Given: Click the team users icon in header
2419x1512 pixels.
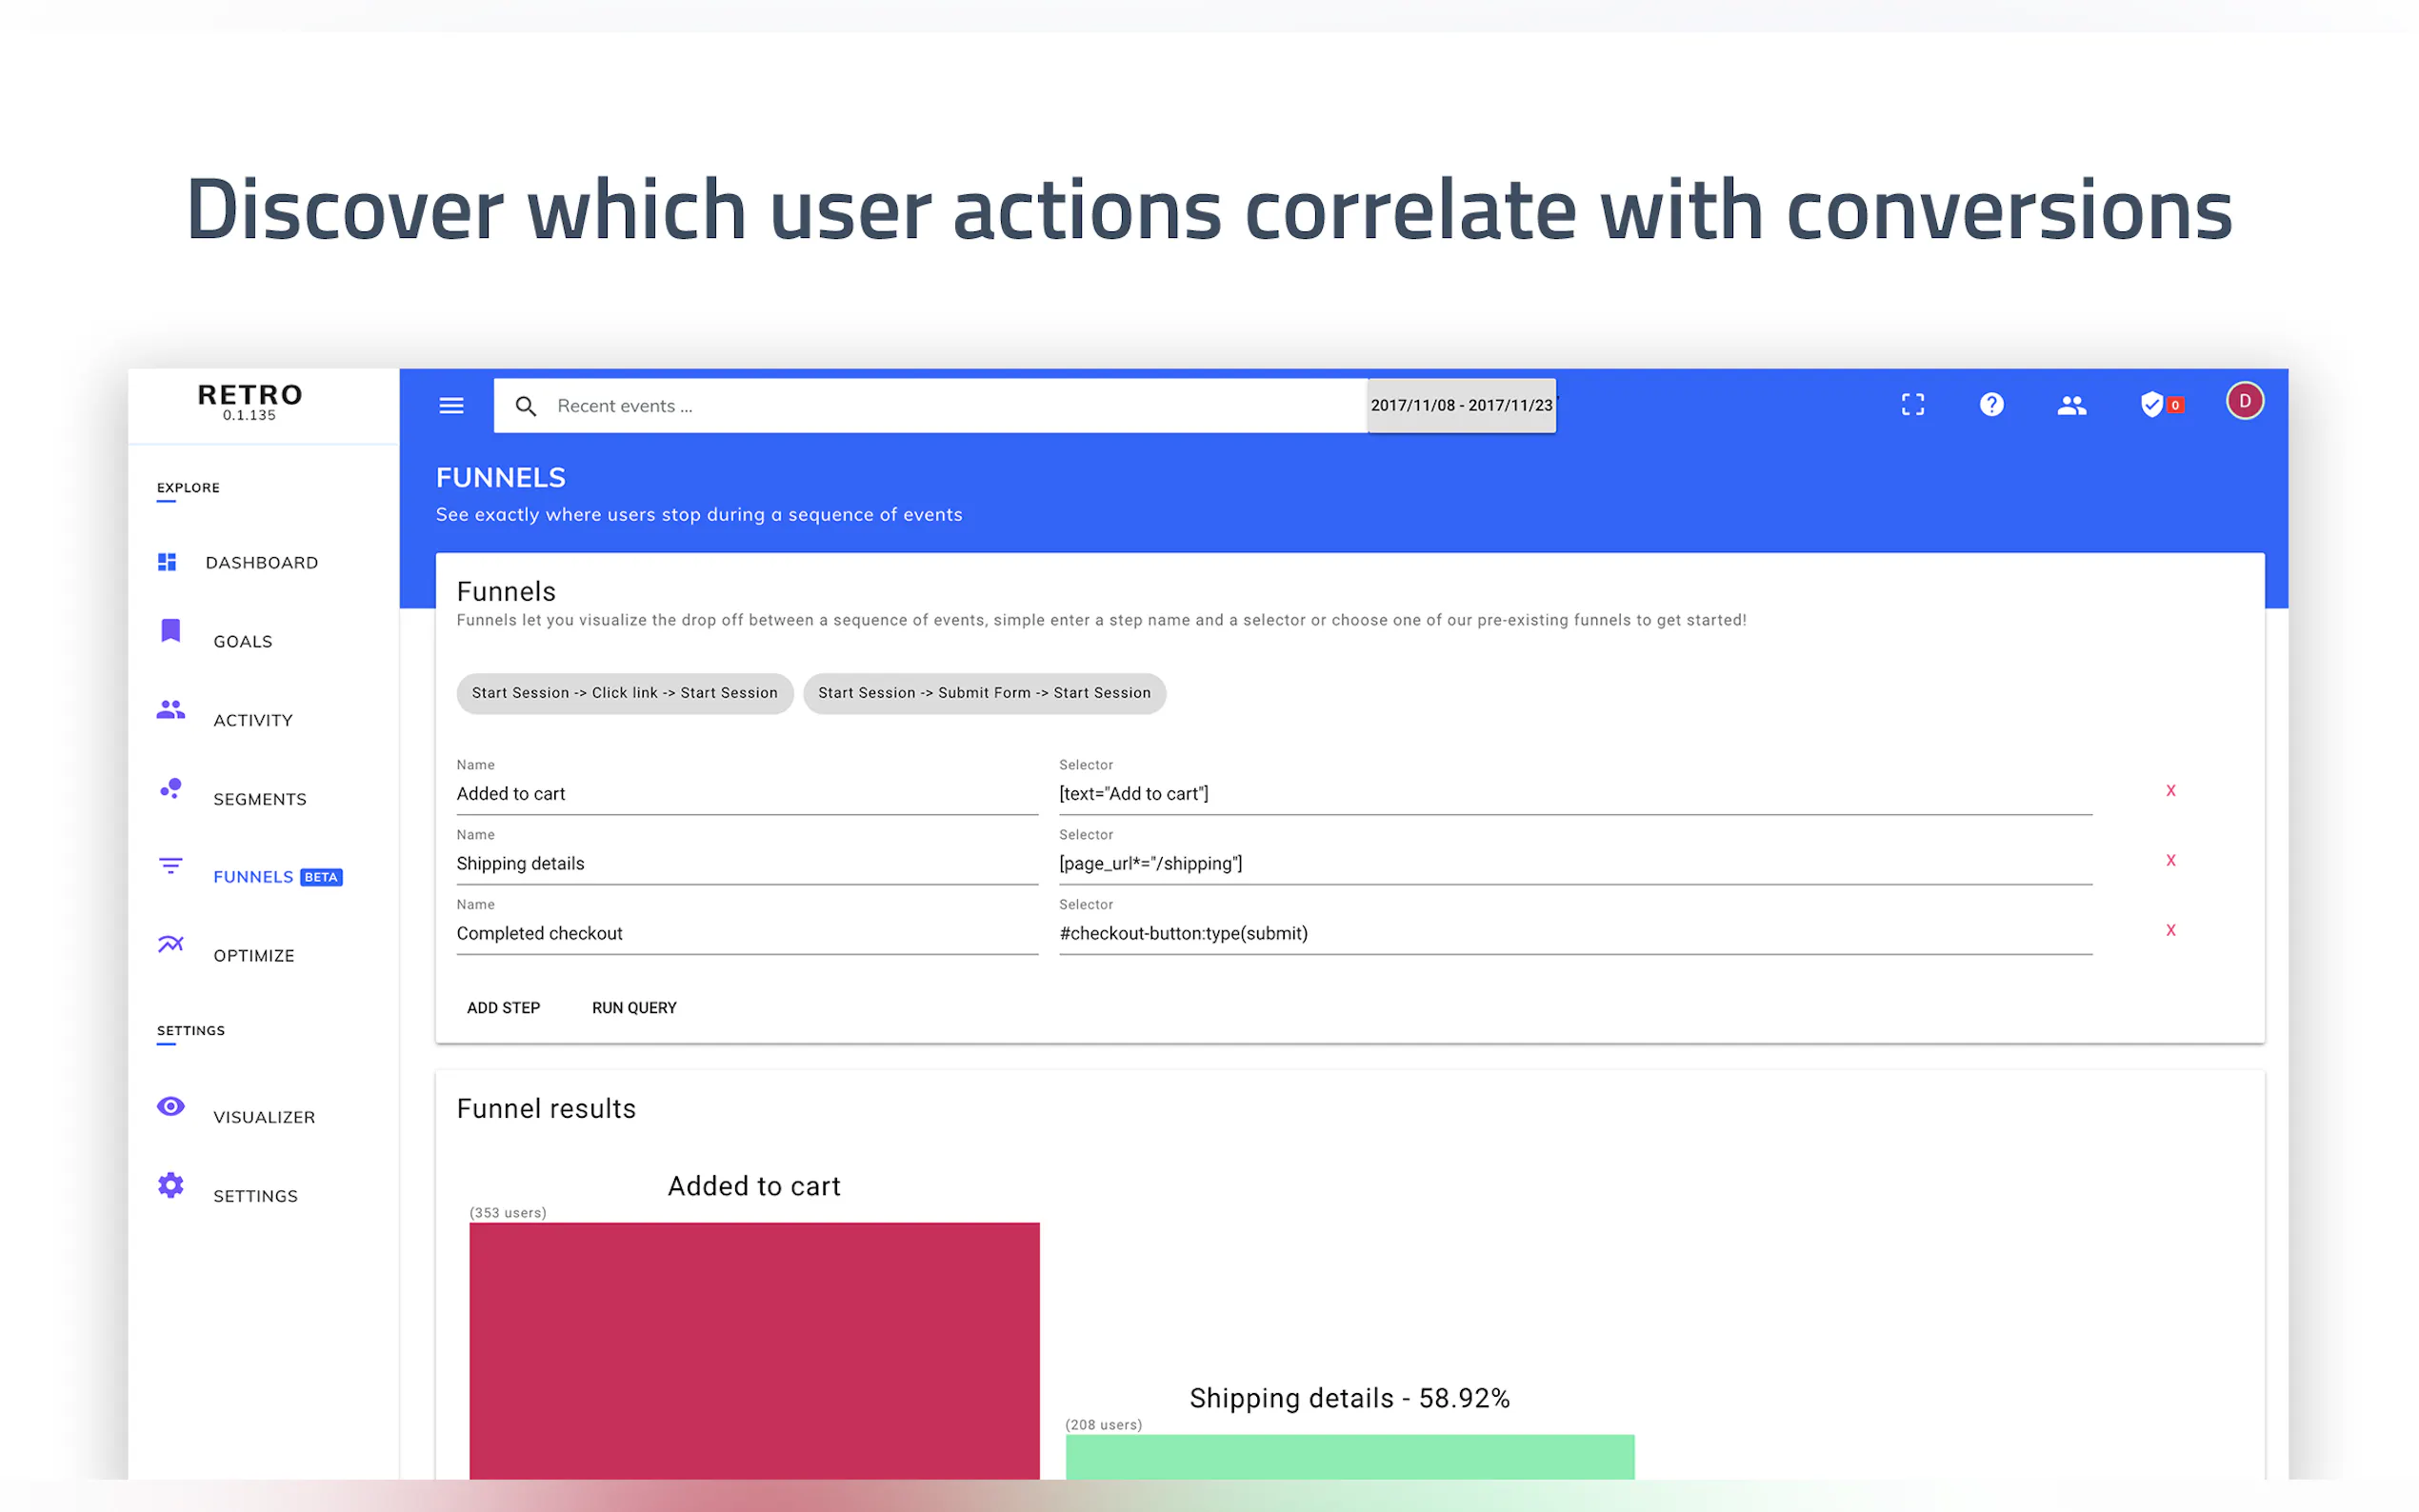Looking at the screenshot, I should 2071,404.
